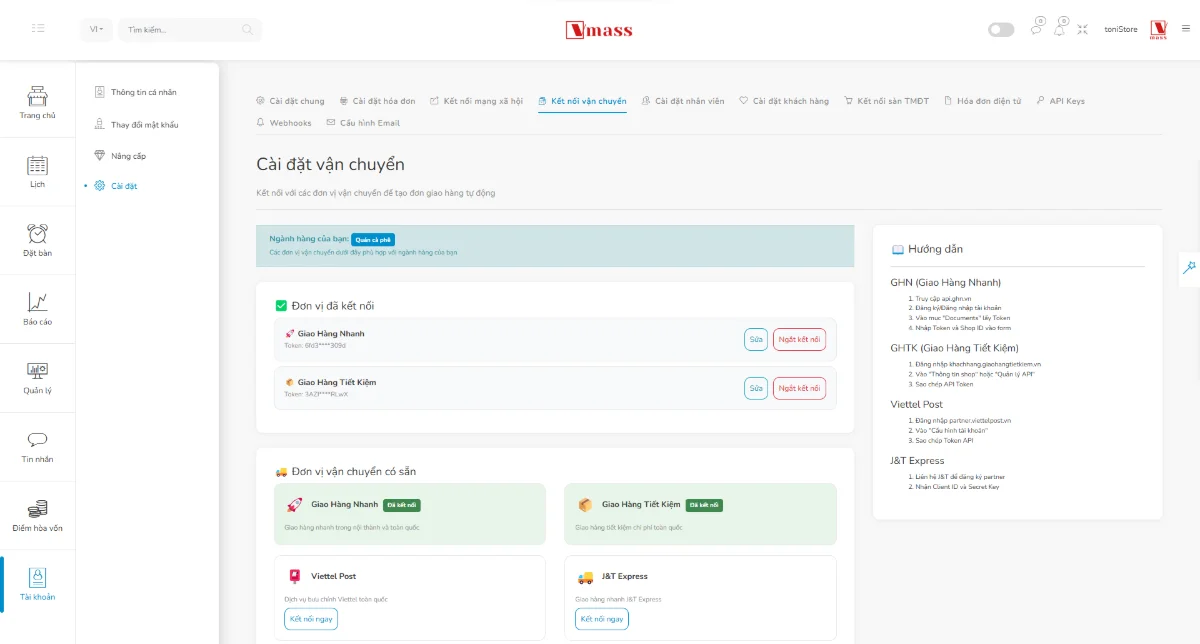Screen dimensions: 1200x644
Task: Open the Lịch calendar section in sidebar
Action: pyautogui.click(x=37, y=170)
